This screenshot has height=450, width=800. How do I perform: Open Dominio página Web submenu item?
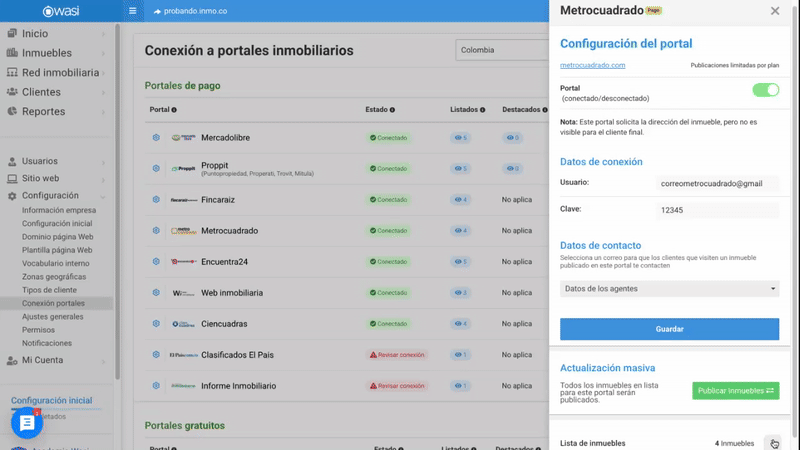coord(58,237)
